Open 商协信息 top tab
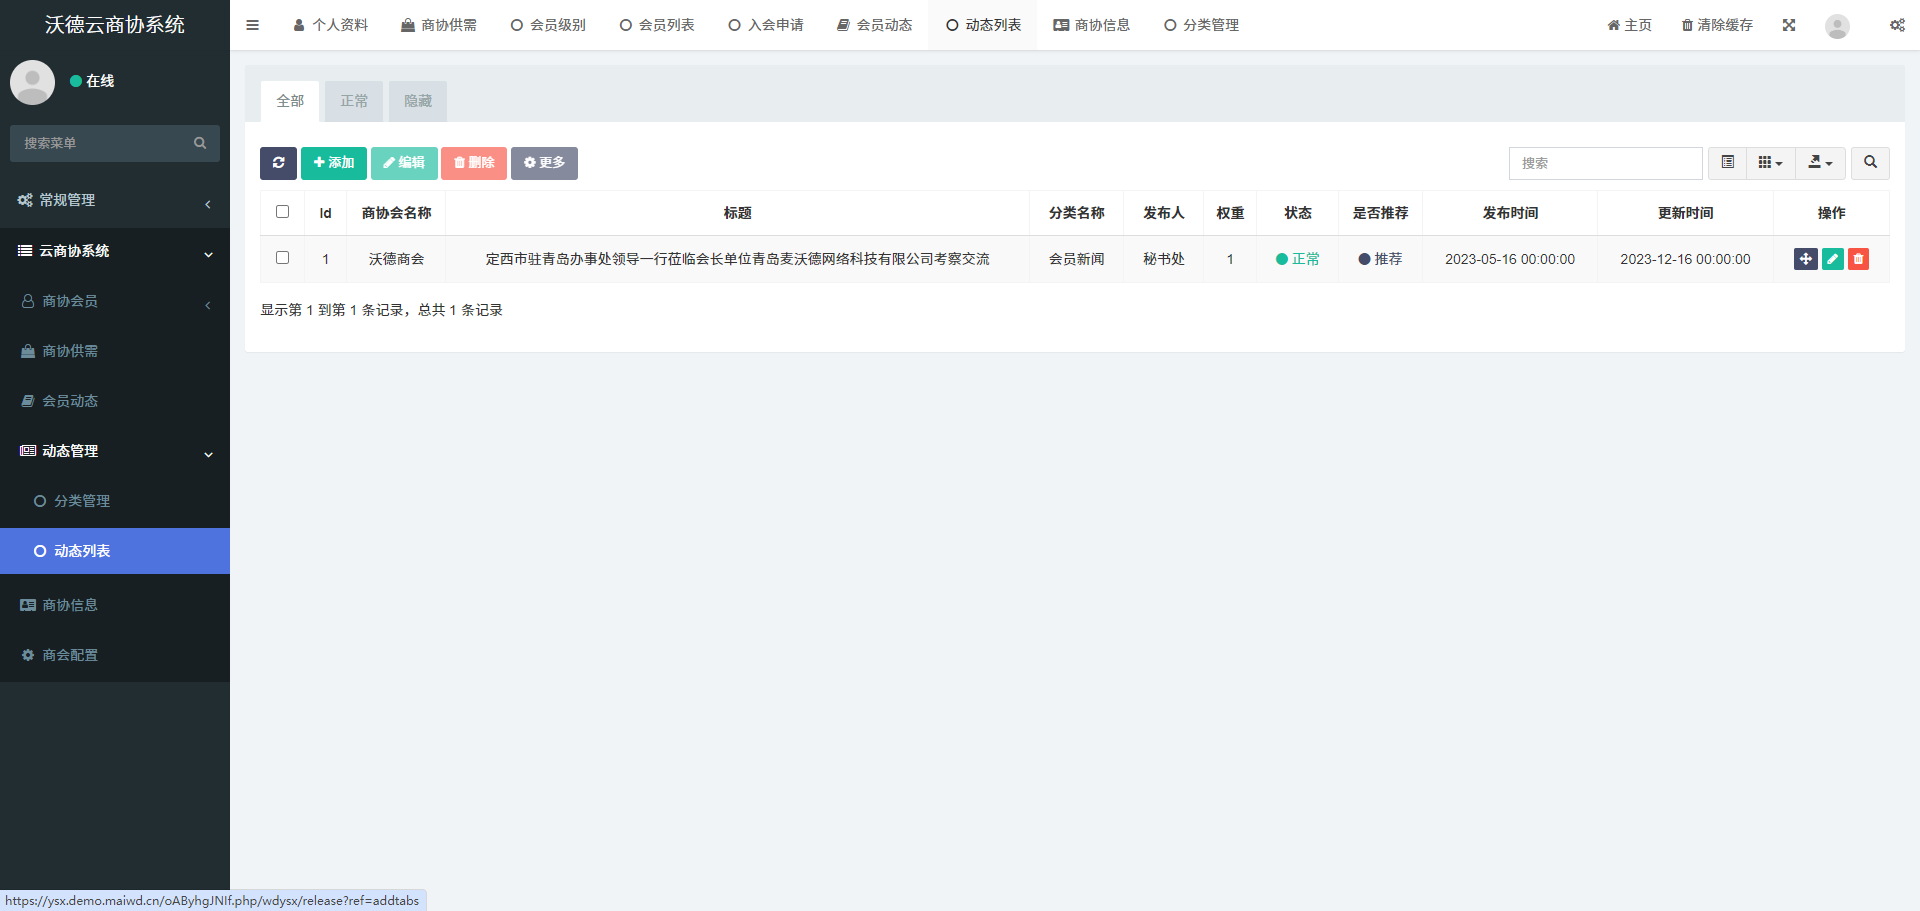Viewport: 1920px width, 911px height. click(1092, 25)
